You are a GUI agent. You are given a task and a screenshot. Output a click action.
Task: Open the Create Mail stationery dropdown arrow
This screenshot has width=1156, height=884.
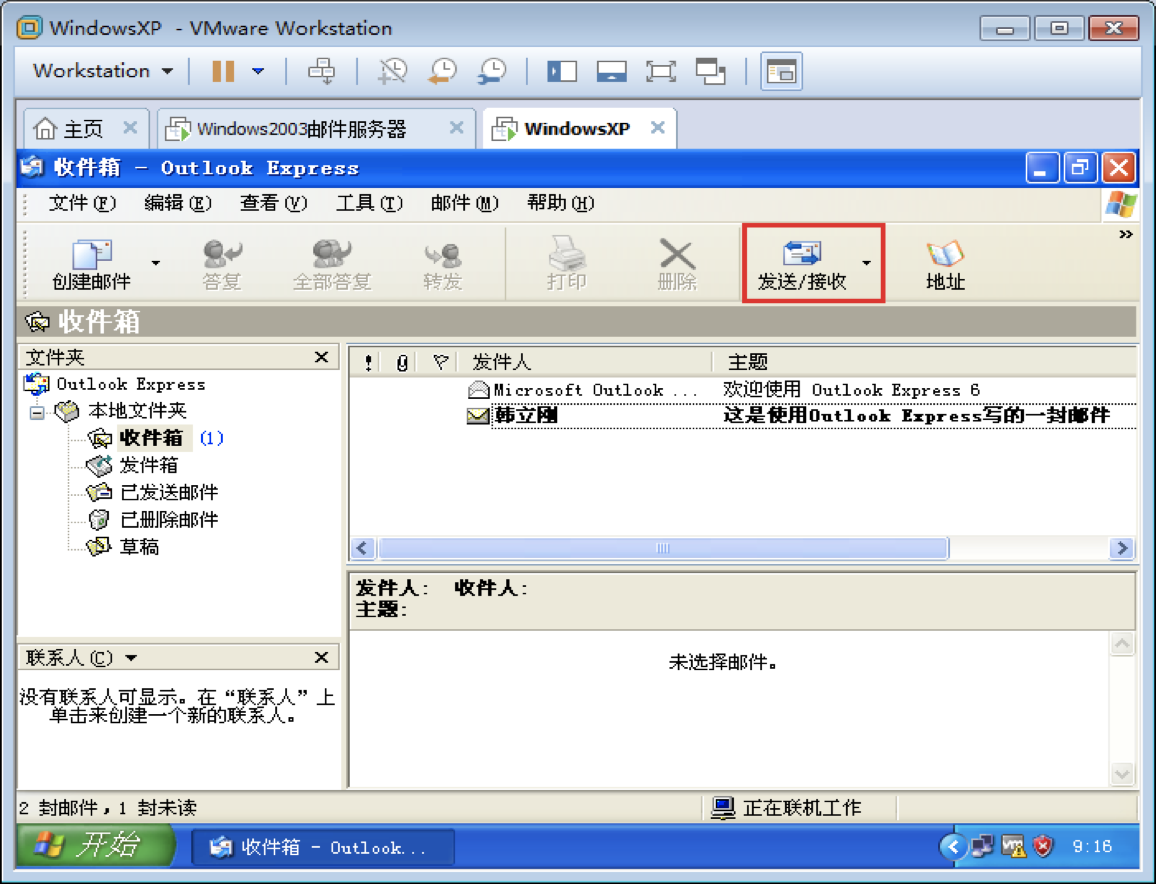click(156, 263)
